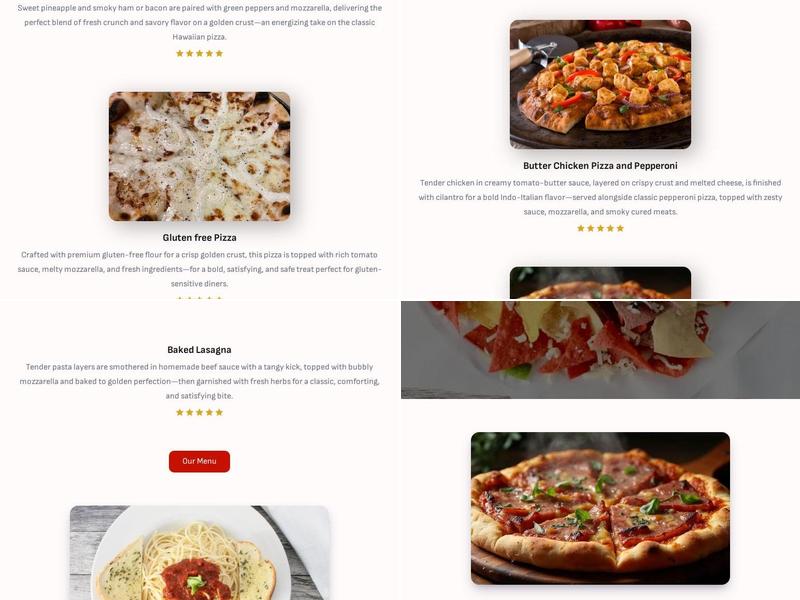
Task: Click the star rating under Hawaiian pizza description
Action: click(199, 54)
